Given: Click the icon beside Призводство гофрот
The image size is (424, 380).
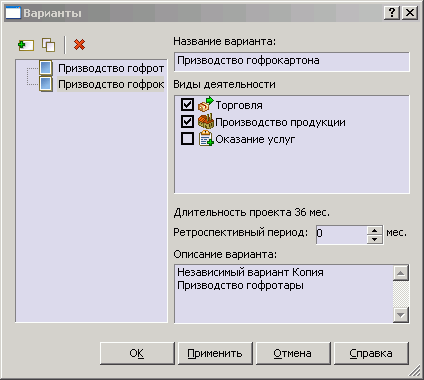Looking at the screenshot, I should click(46, 68).
